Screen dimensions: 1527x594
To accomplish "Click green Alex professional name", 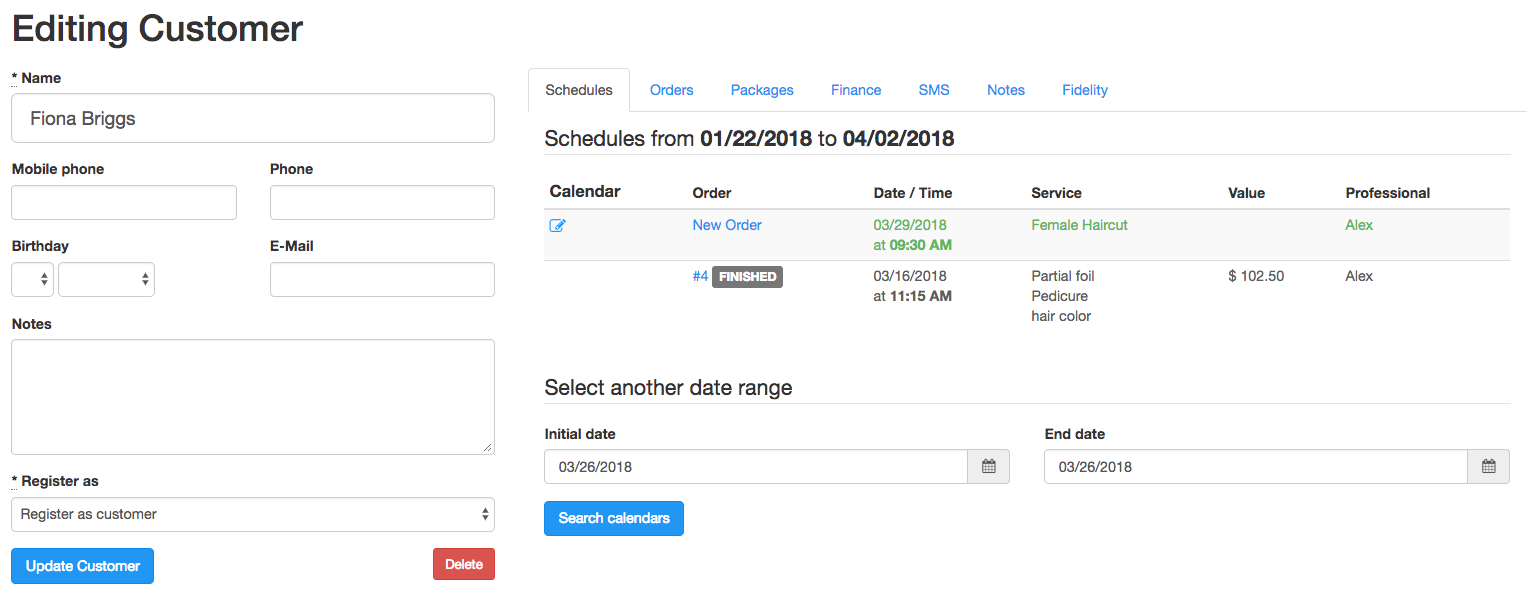I will pos(1359,225).
